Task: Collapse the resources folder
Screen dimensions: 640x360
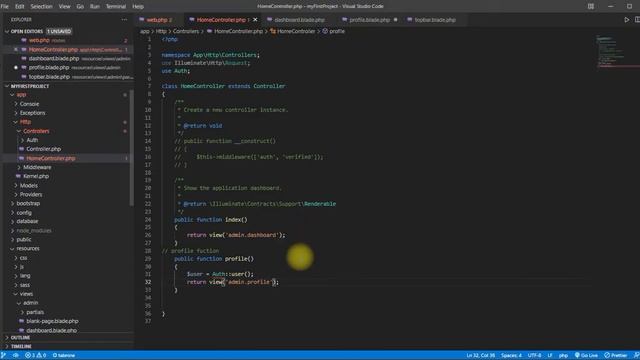Action: (x=12, y=249)
